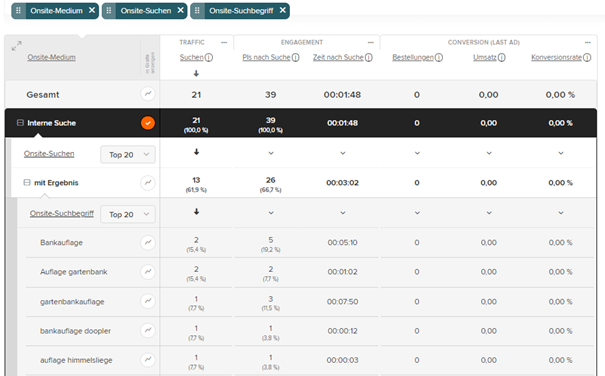Click the PIs nach Suche header link

(266, 58)
